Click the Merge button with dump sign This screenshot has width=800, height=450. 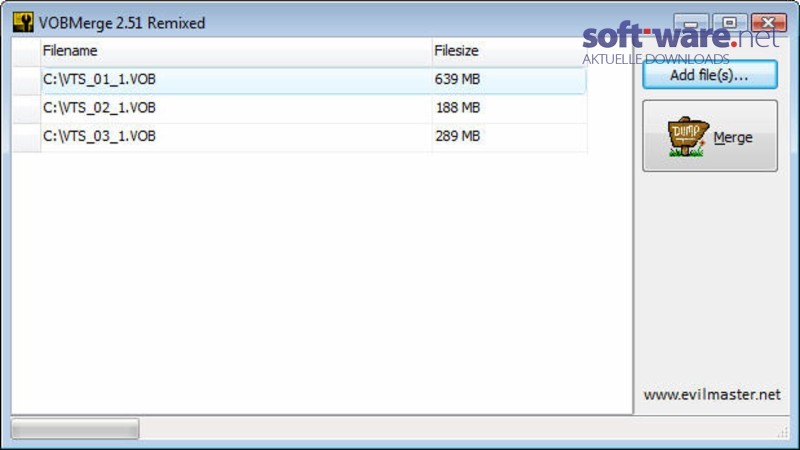click(710, 136)
